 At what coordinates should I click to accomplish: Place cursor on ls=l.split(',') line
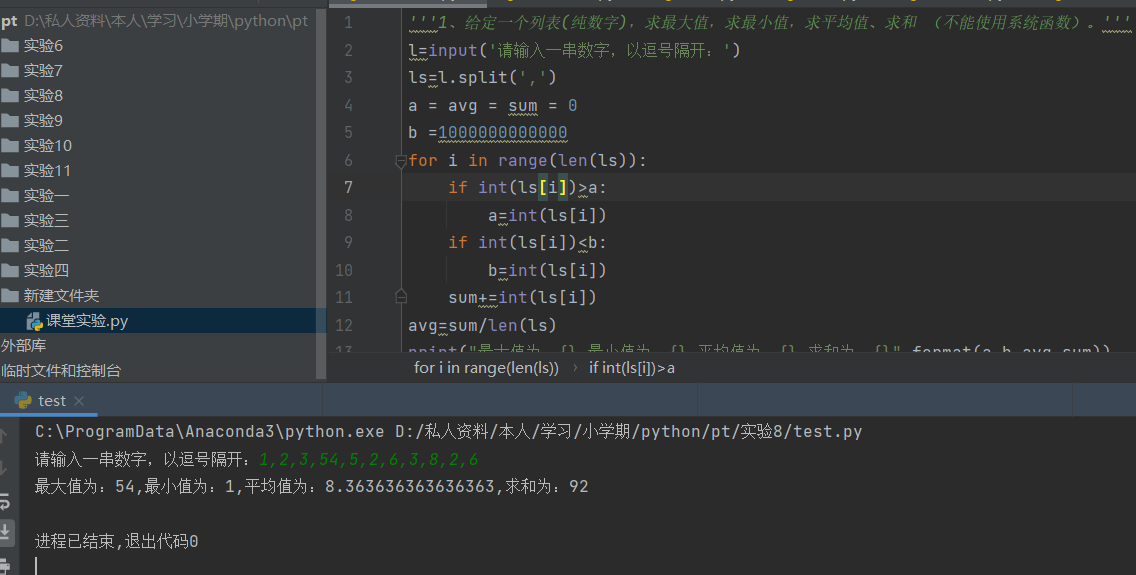point(483,77)
